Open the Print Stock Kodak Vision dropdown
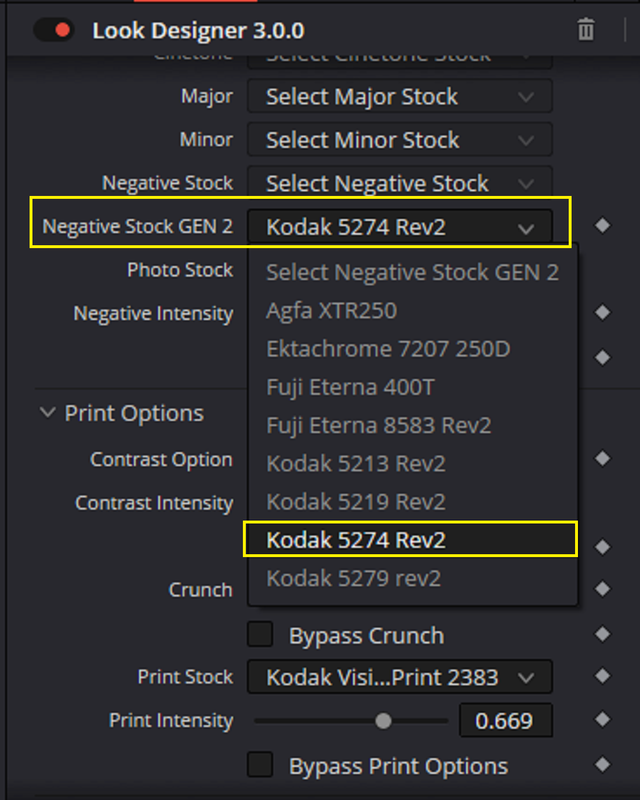This screenshot has width=640, height=800. point(400,677)
